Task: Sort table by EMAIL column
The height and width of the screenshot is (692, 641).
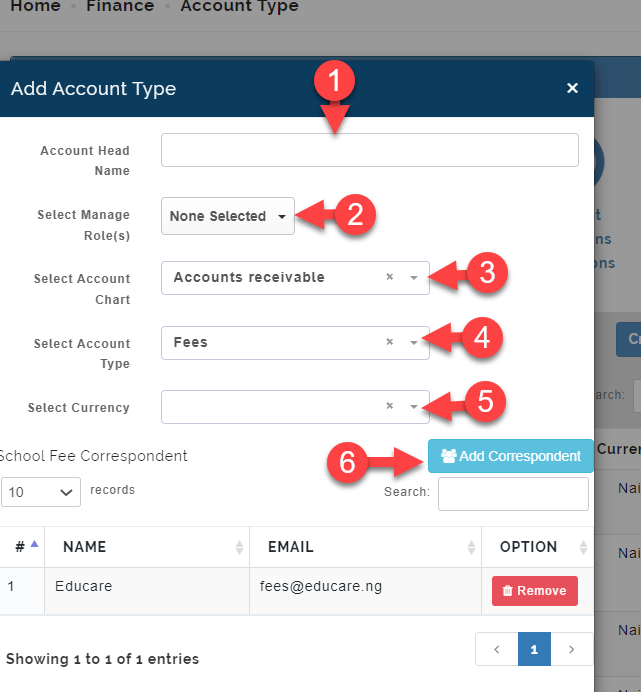Action: [365, 547]
